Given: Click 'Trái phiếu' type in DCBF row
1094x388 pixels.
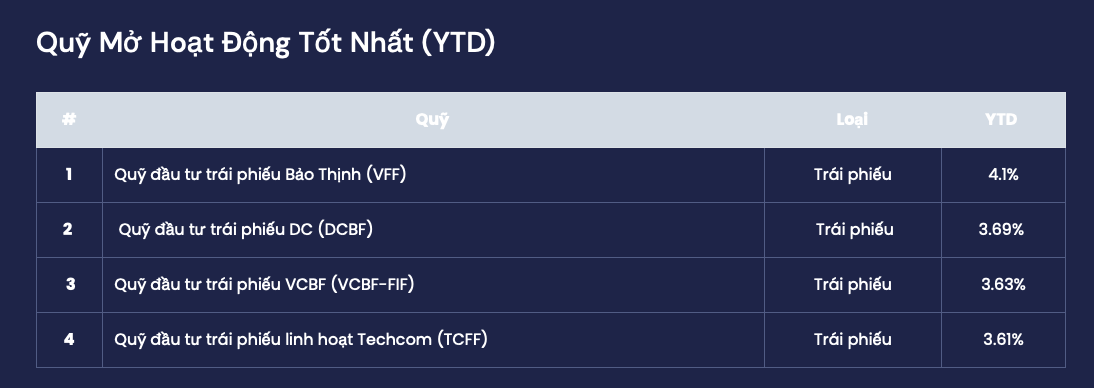Looking at the screenshot, I should 855,230.
